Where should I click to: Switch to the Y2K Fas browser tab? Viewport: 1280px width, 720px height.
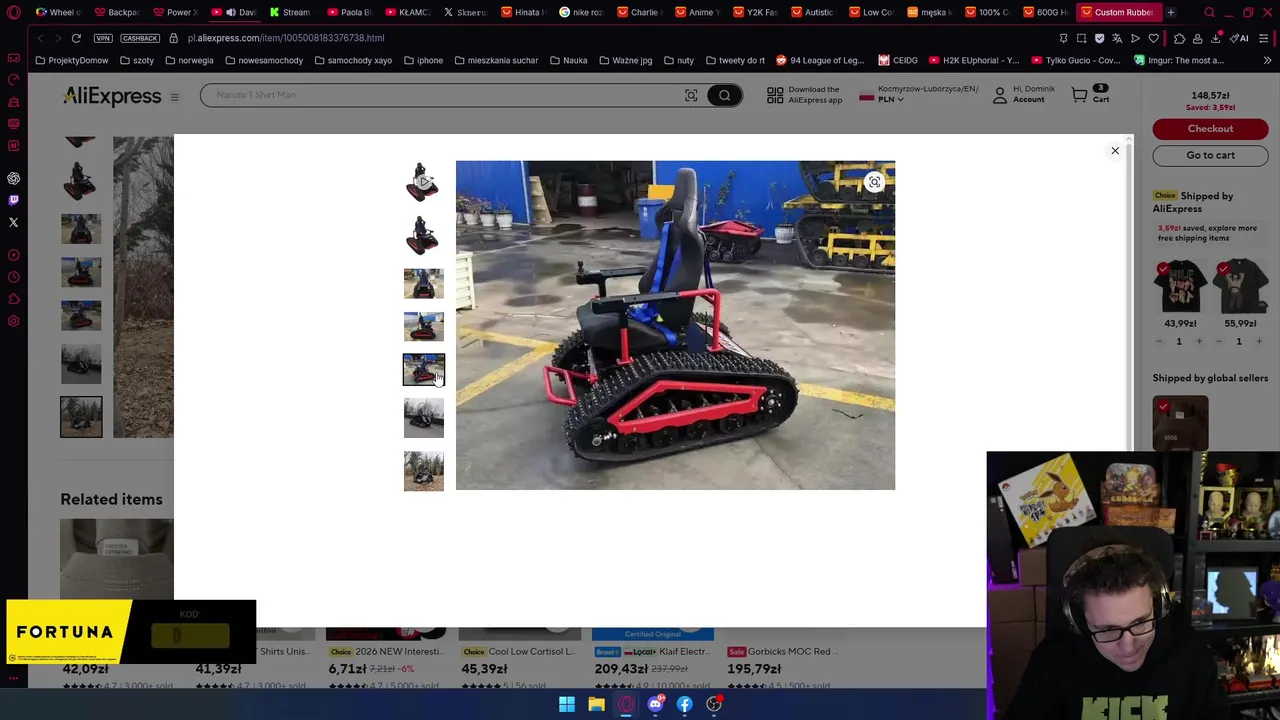click(x=755, y=12)
